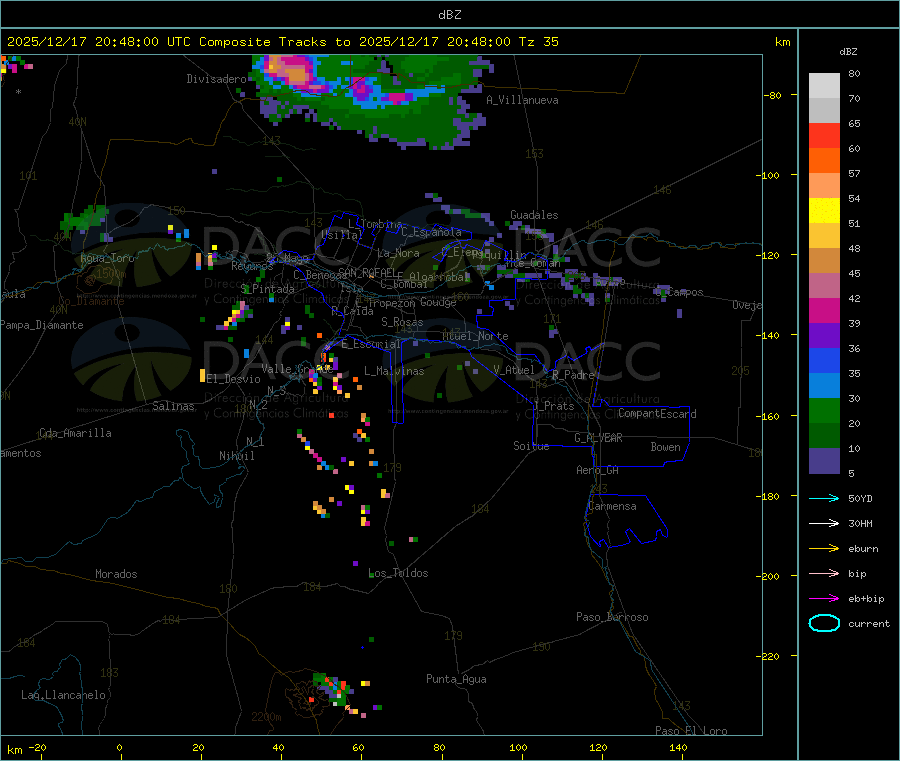Click the 'Punta_Agua' label
900x761 pixels.
point(456,679)
